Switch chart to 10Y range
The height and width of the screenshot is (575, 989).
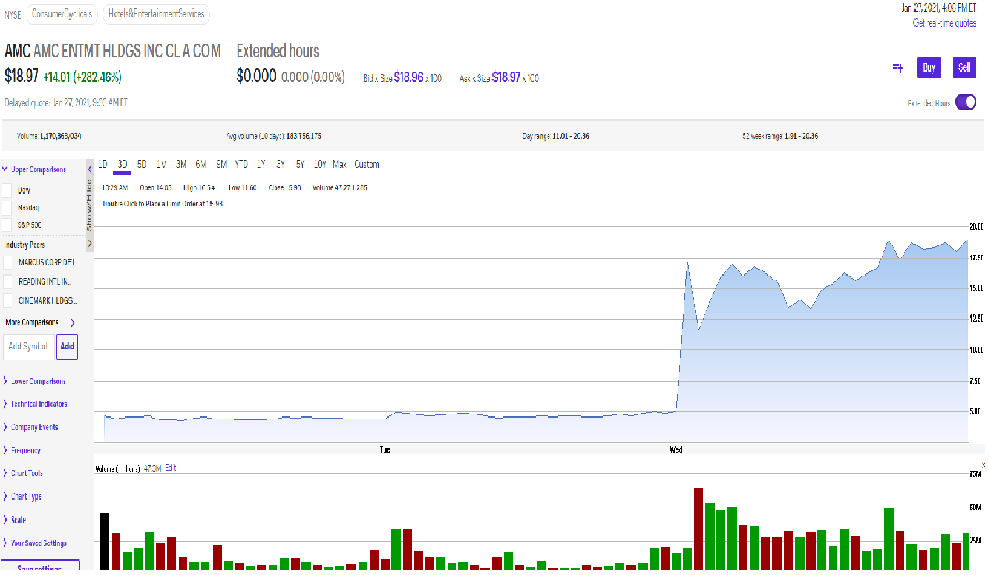coord(320,165)
